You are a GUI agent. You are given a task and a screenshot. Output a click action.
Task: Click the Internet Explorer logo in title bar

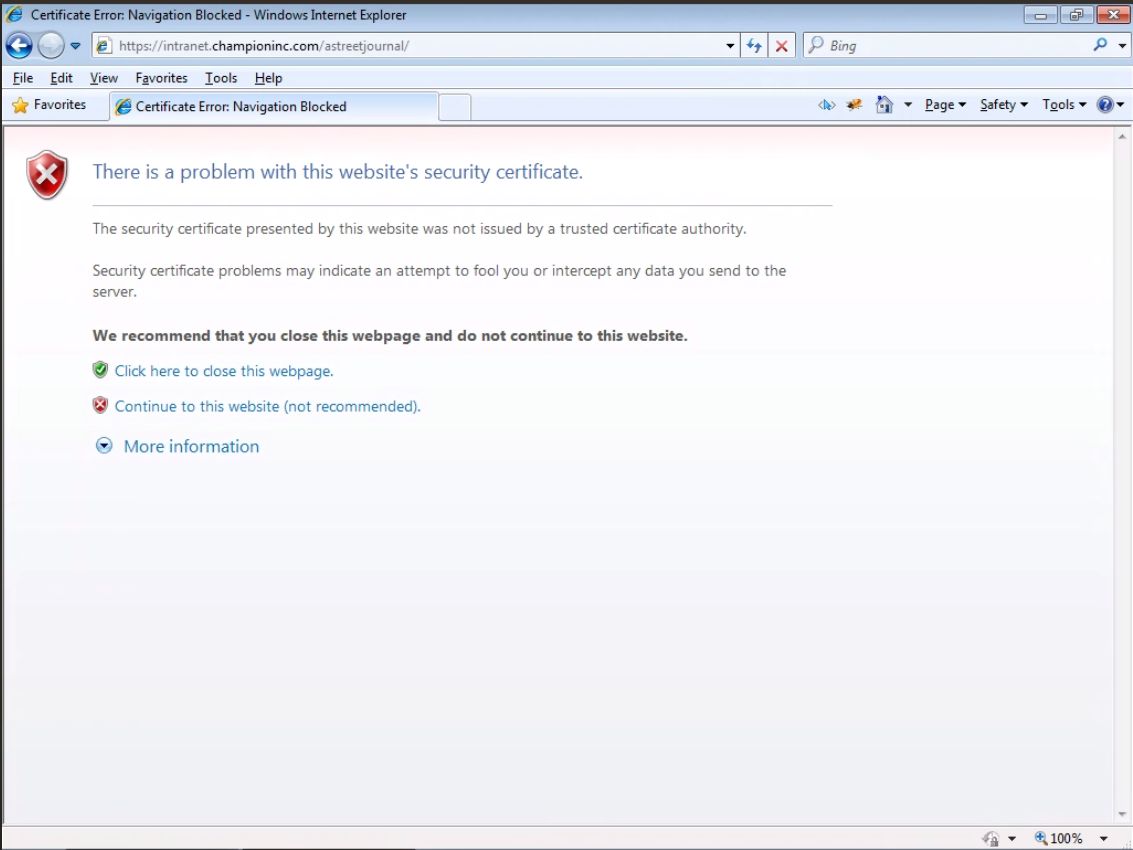click(x=14, y=14)
